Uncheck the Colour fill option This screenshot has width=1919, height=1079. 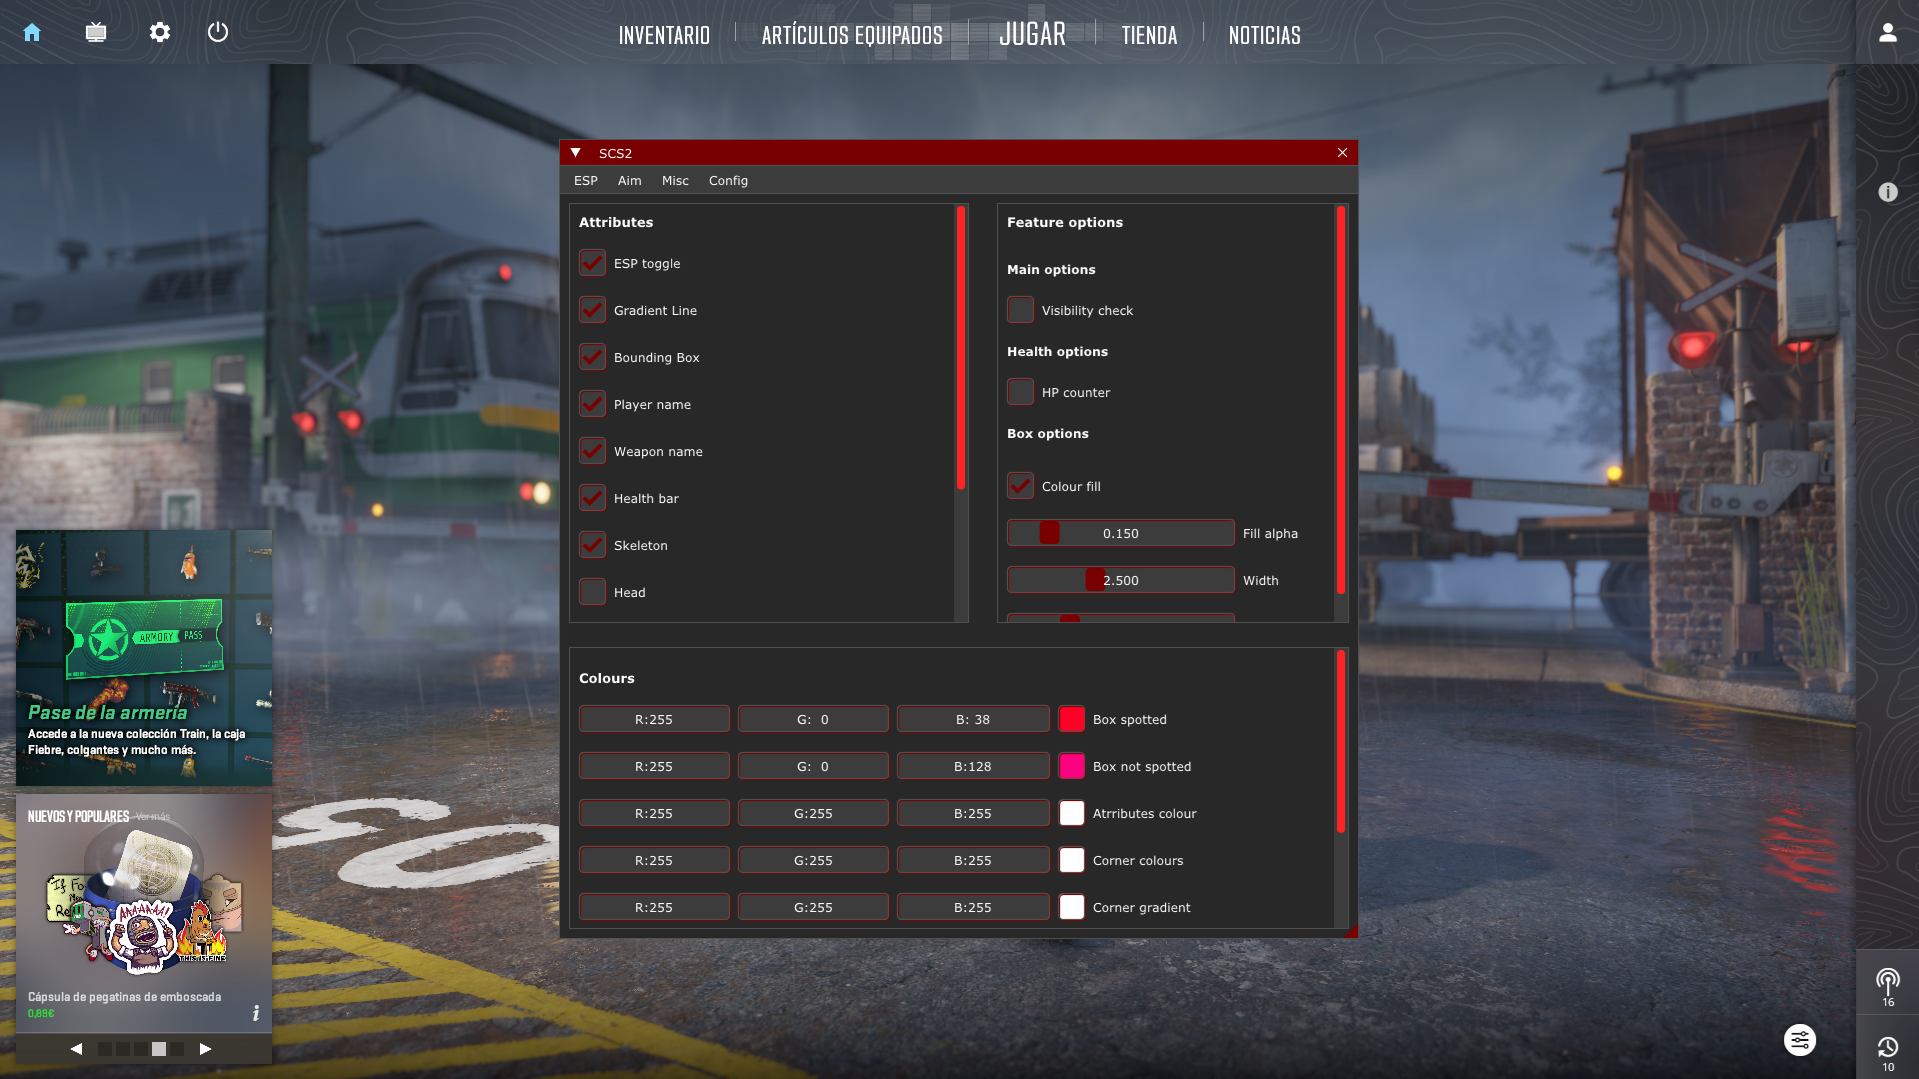point(1020,486)
